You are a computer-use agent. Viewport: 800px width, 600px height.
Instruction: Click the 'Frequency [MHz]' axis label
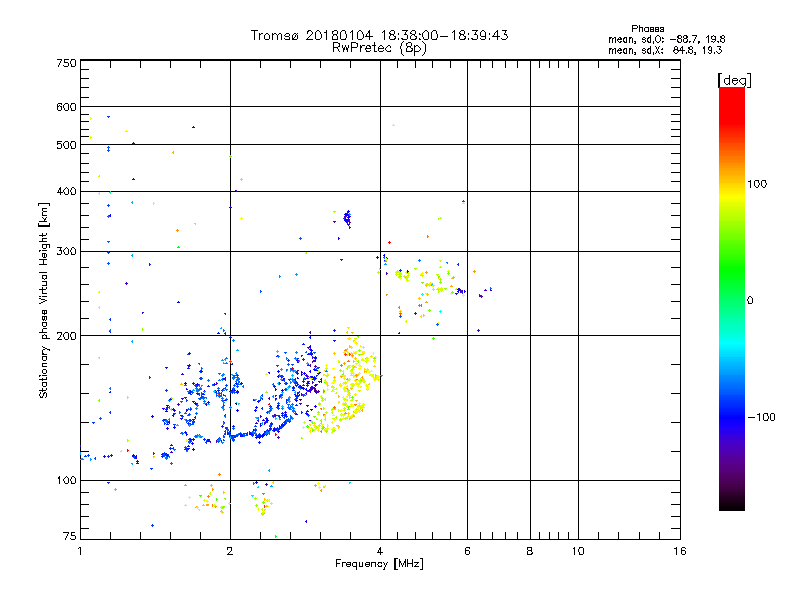click(x=379, y=564)
